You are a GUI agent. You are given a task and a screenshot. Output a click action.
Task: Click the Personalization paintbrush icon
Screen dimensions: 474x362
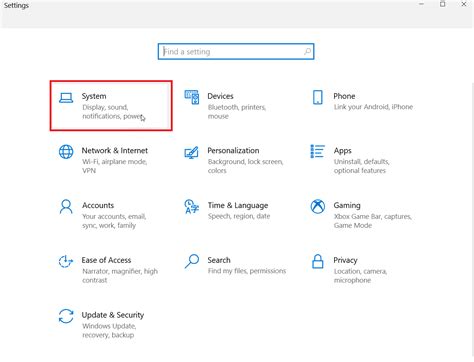(192, 153)
